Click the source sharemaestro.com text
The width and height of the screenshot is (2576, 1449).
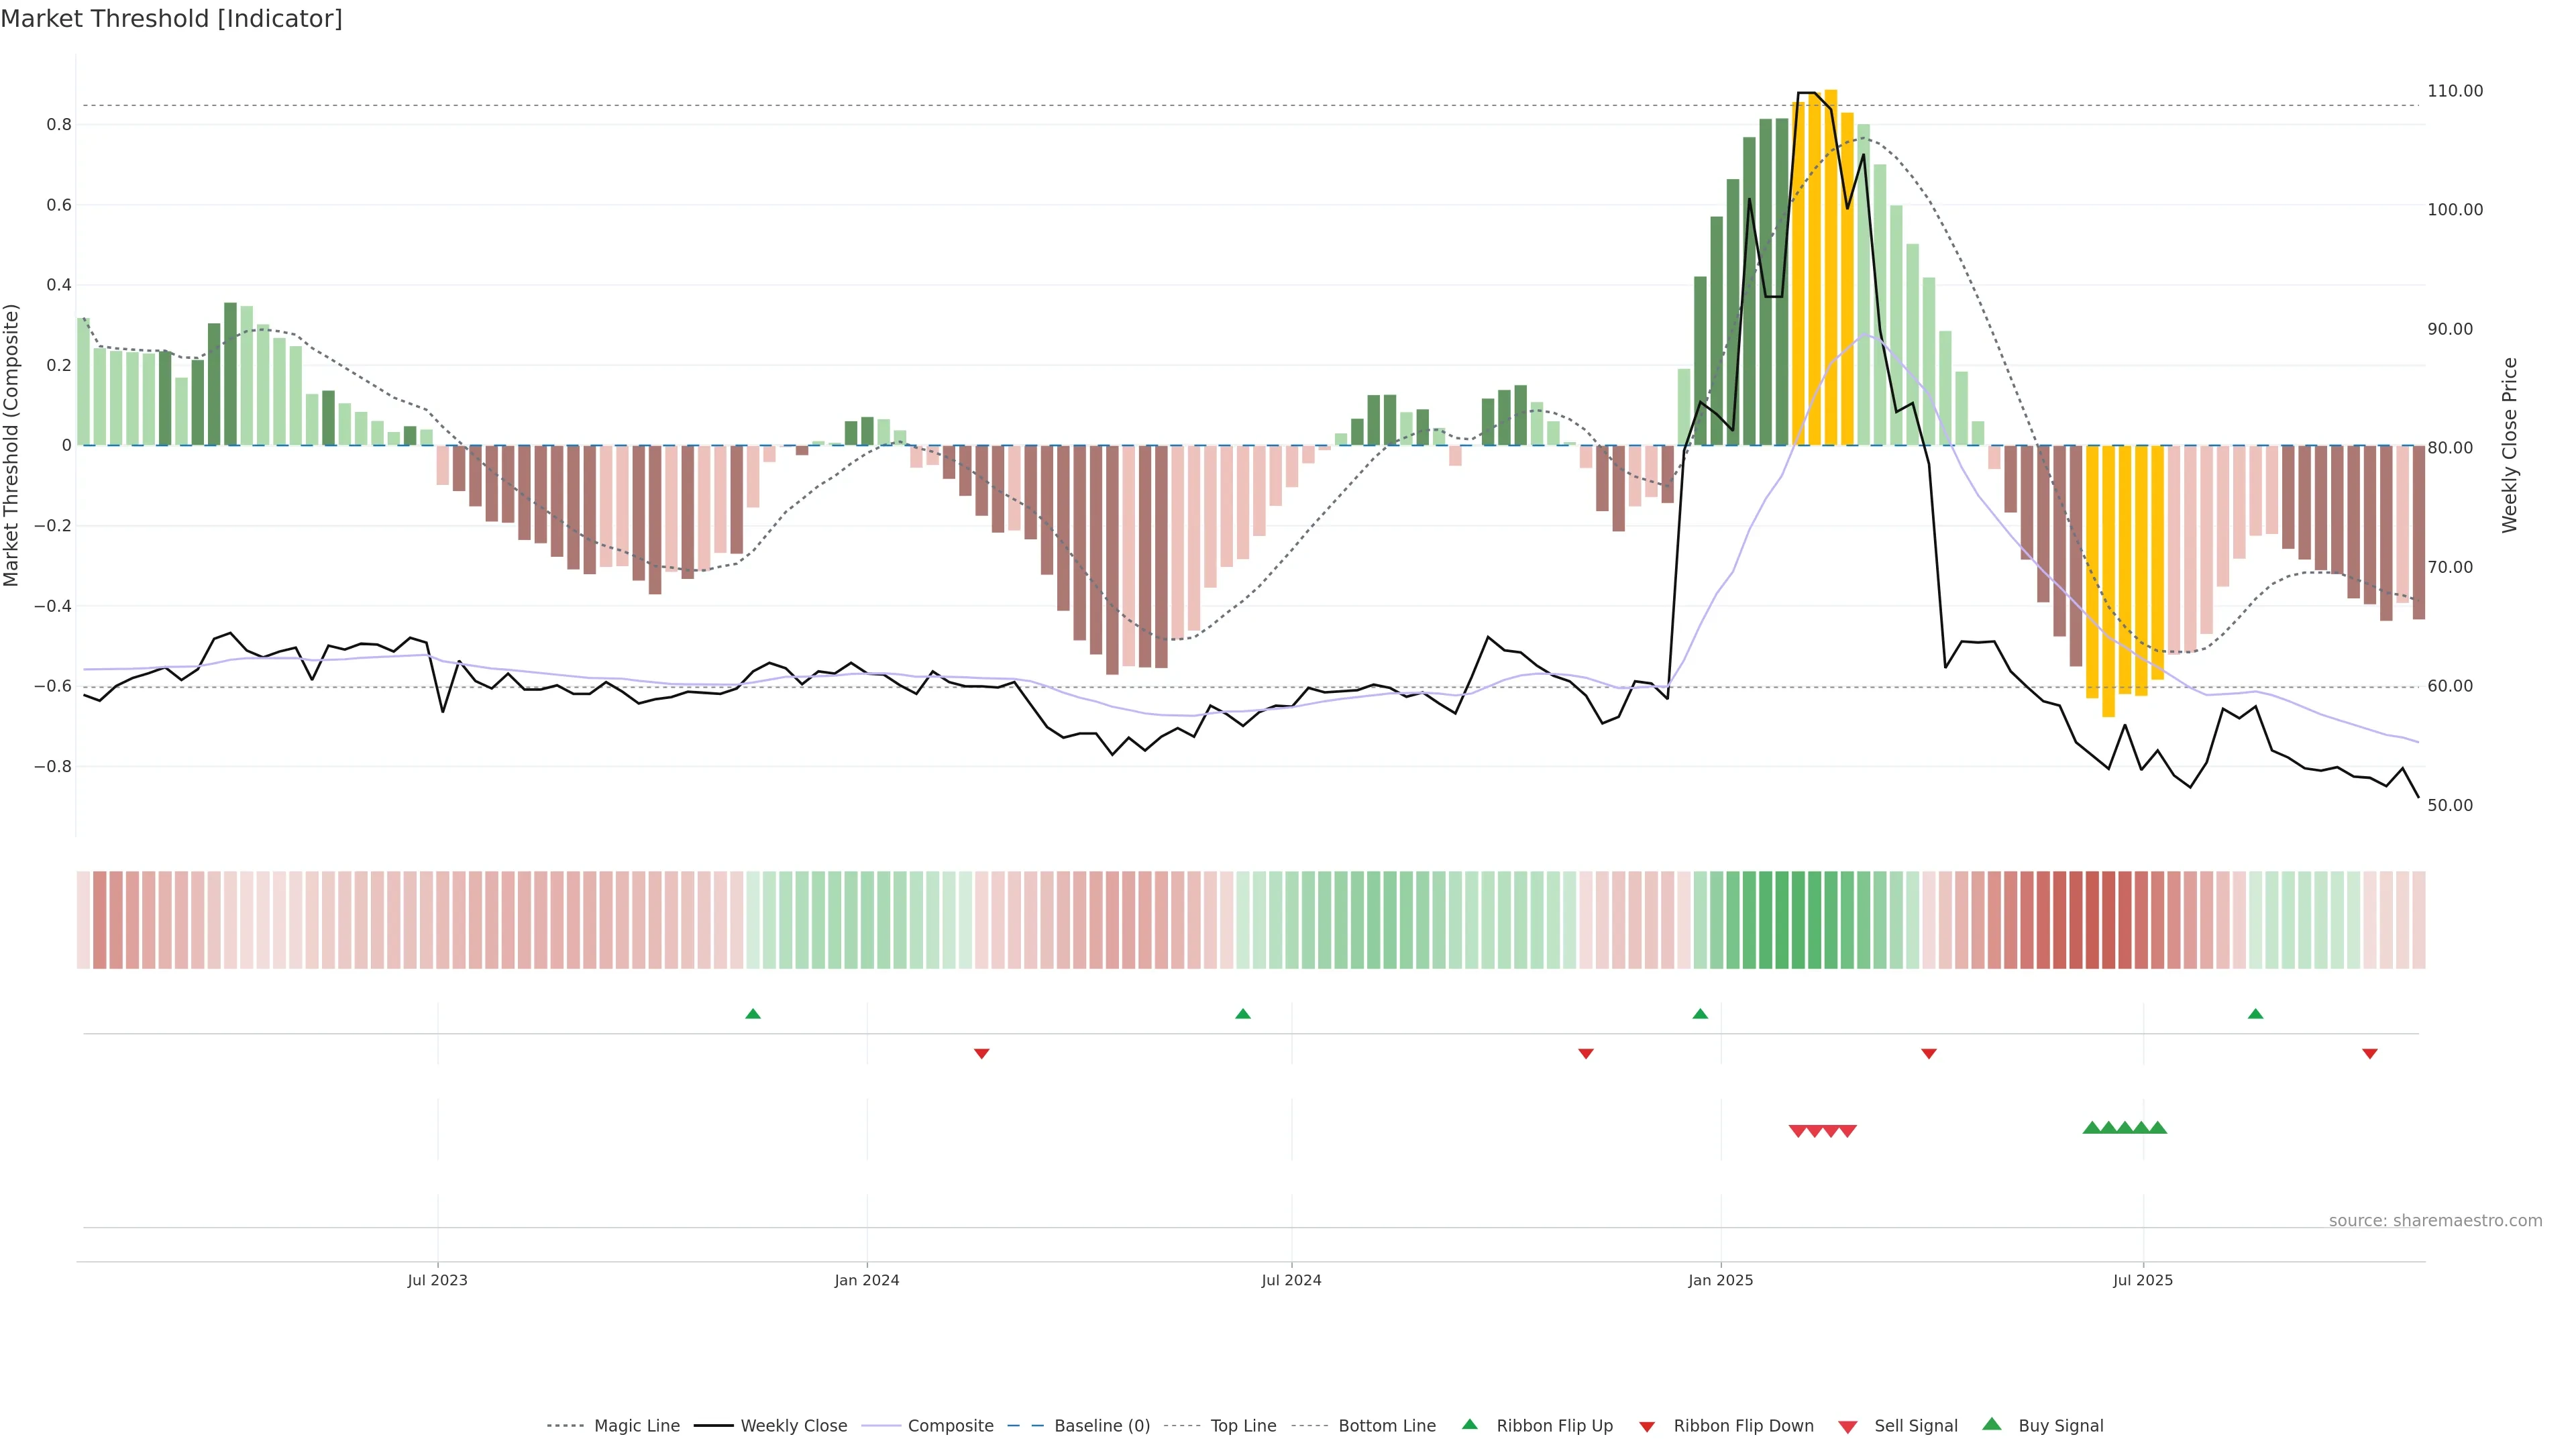(2435, 1221)
